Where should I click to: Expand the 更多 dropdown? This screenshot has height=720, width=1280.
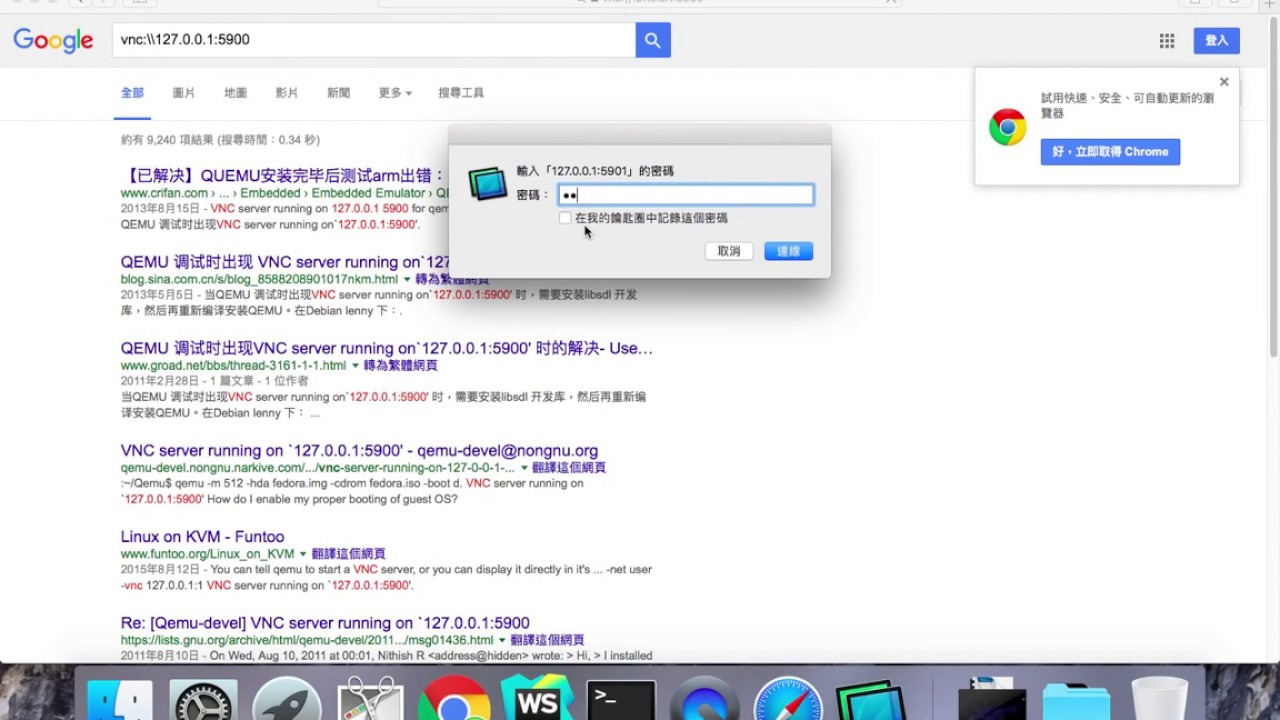point(395,93)
